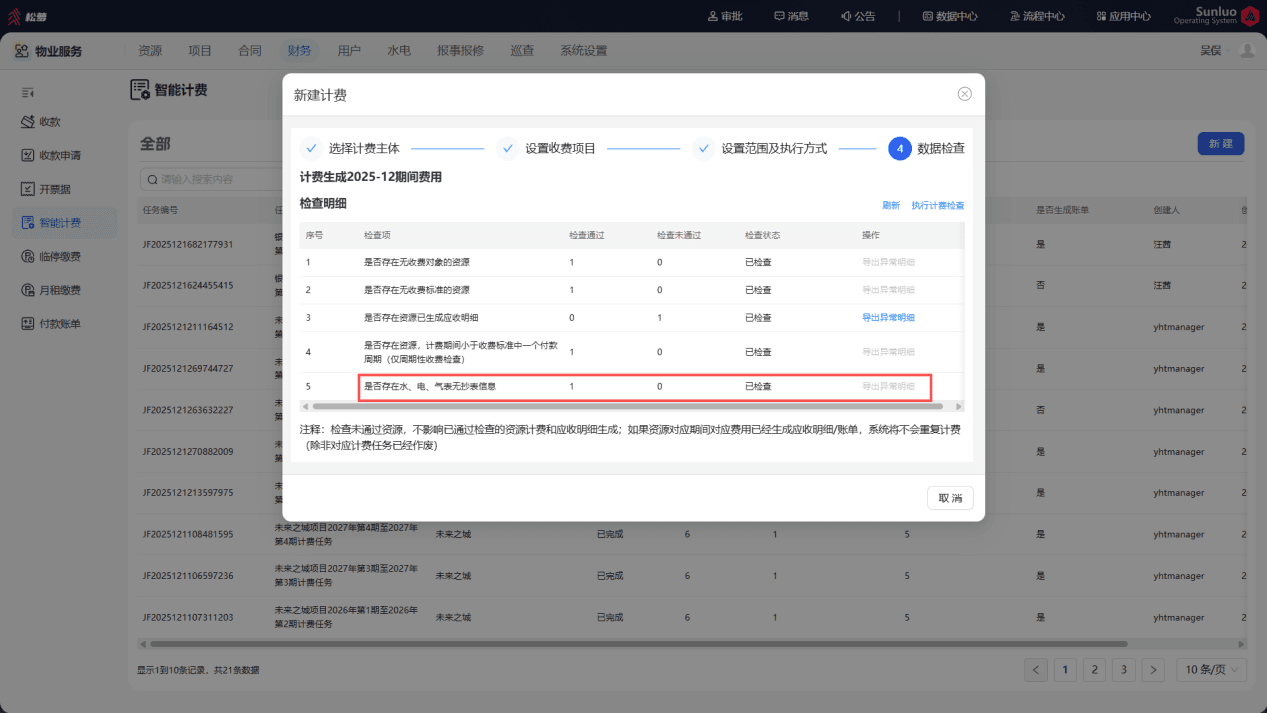Select page 2 in pagination
Screen dimensions: 1267x713
(x=1095, y=670)
